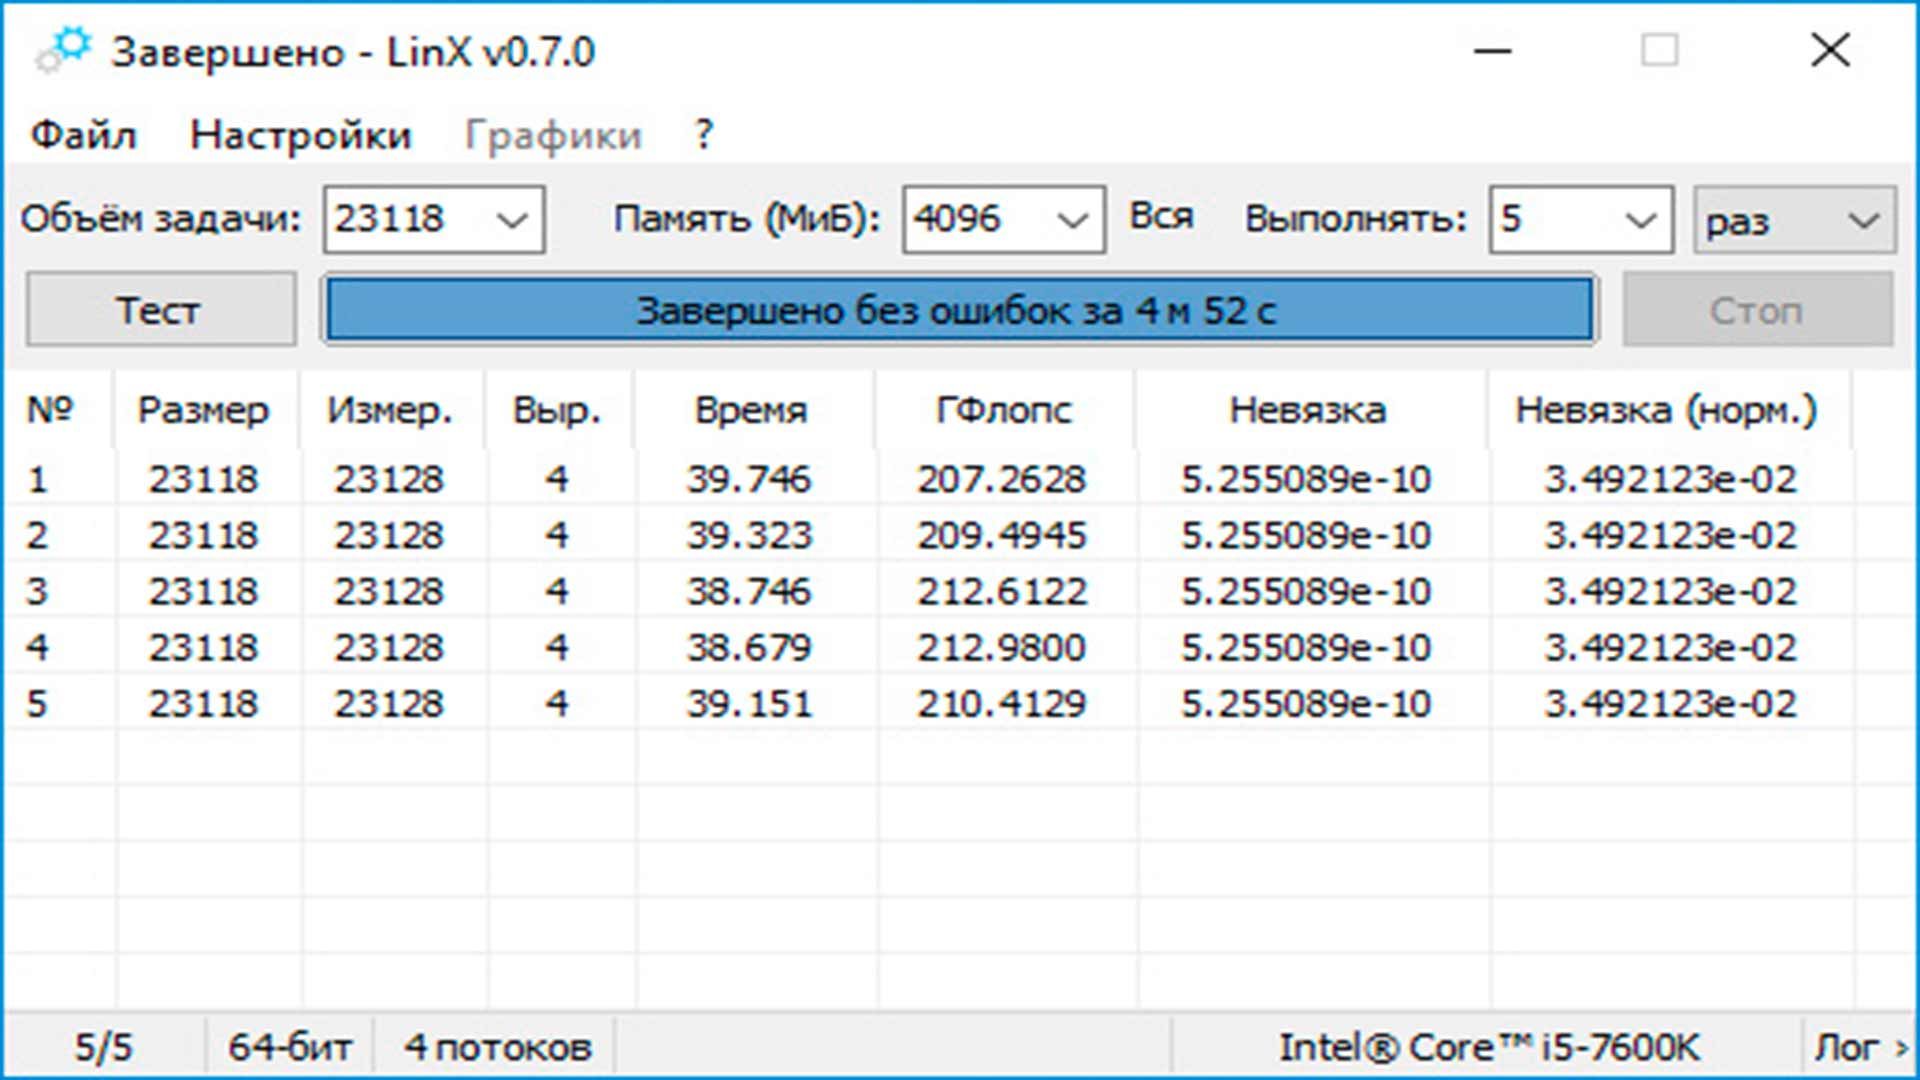Click the Intel Core i5-7600K status label
Screen dimensions: 1920x1080
click(1488, 1047)
